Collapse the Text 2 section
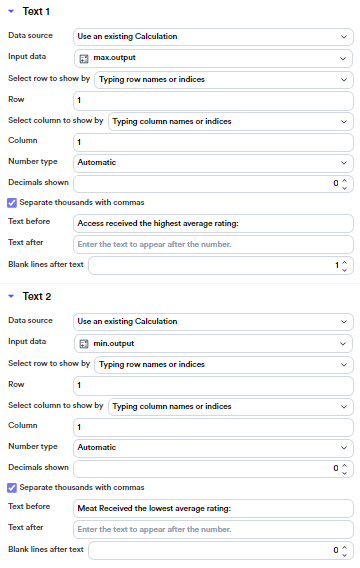Viewport: 360px width, 568px height. click(x=11, y=296)
